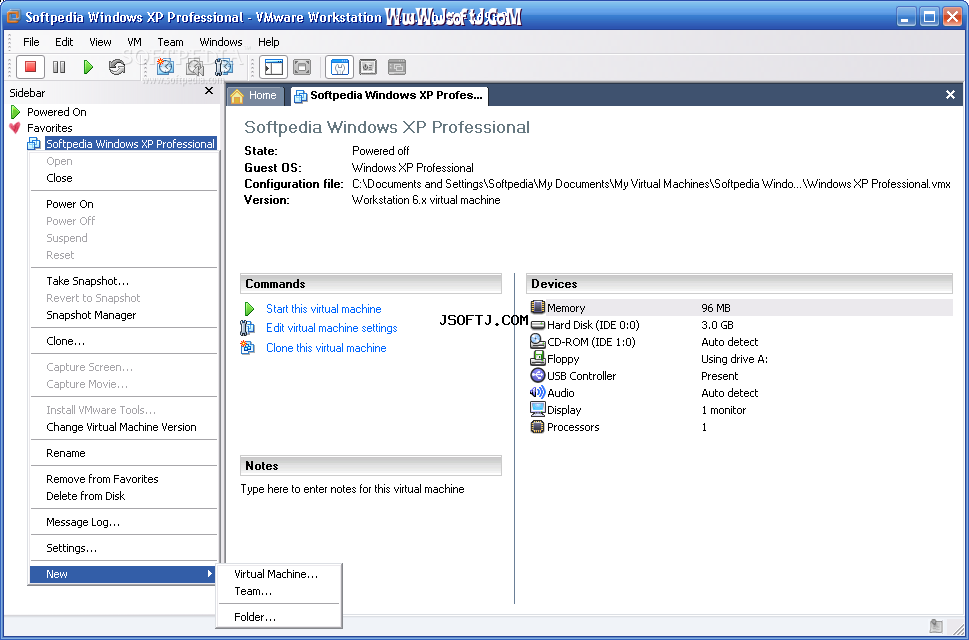Switch to summary view toolbar icon
The height and width of the screenshot is (640, 969).
339,67
